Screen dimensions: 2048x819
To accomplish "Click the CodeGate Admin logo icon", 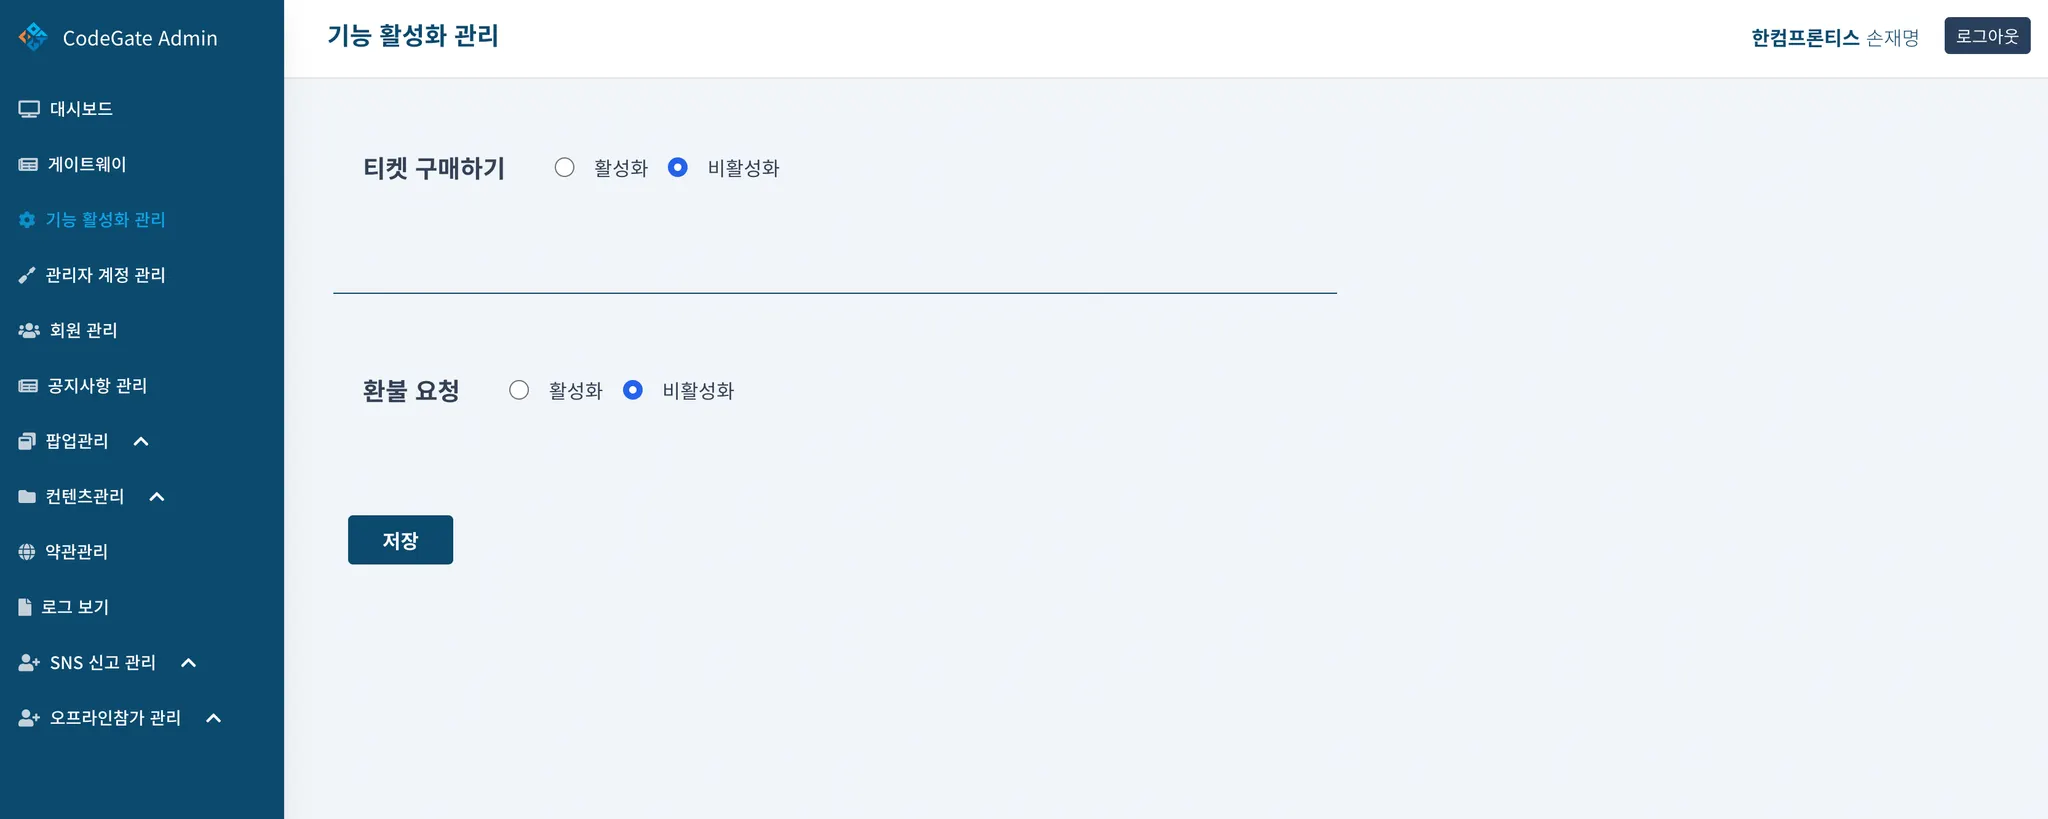I will tap(33, 37).
